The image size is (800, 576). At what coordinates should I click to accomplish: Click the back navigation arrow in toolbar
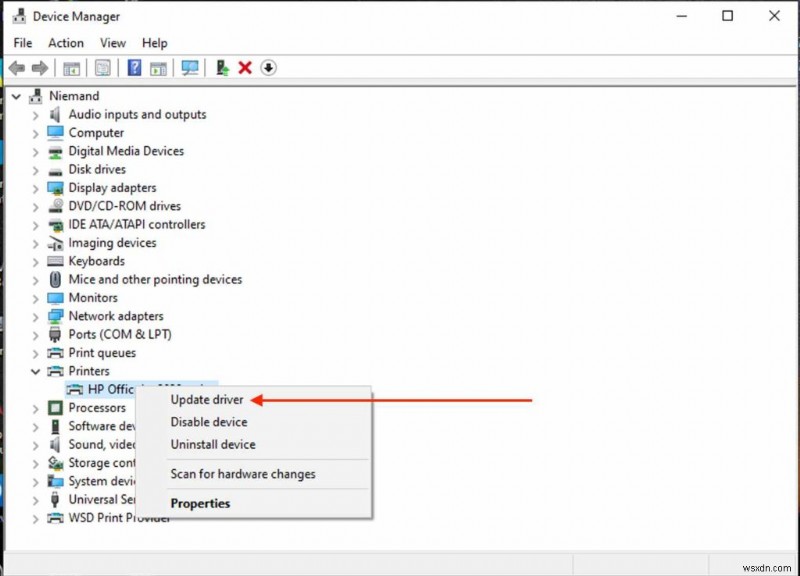point(17,67)
